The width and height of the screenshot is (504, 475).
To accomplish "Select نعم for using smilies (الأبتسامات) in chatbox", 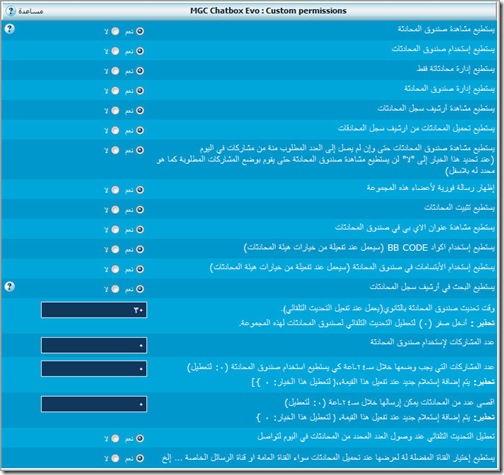I will pos(140,269).
